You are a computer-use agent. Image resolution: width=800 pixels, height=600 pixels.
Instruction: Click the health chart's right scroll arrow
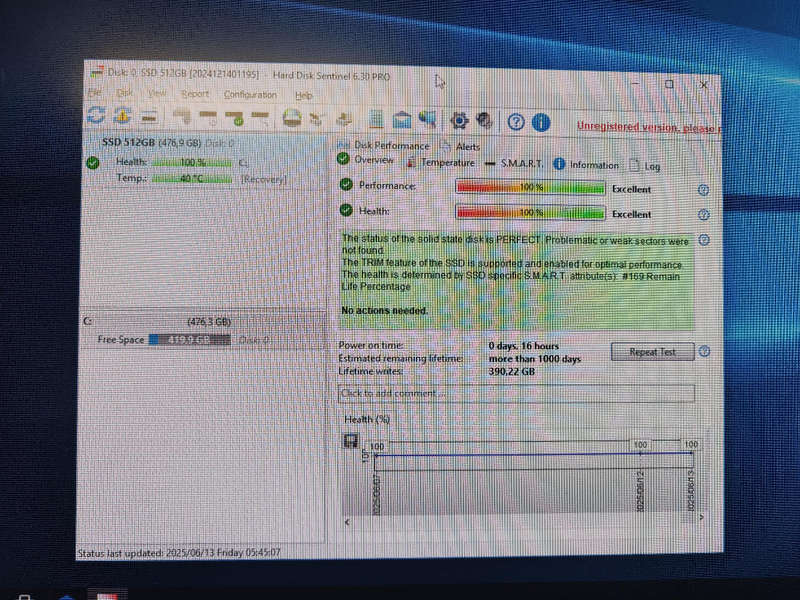coord(702,517)
